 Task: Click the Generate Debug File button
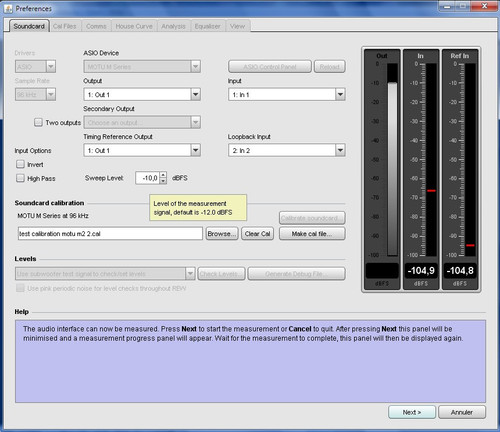[x=296, y=274]
